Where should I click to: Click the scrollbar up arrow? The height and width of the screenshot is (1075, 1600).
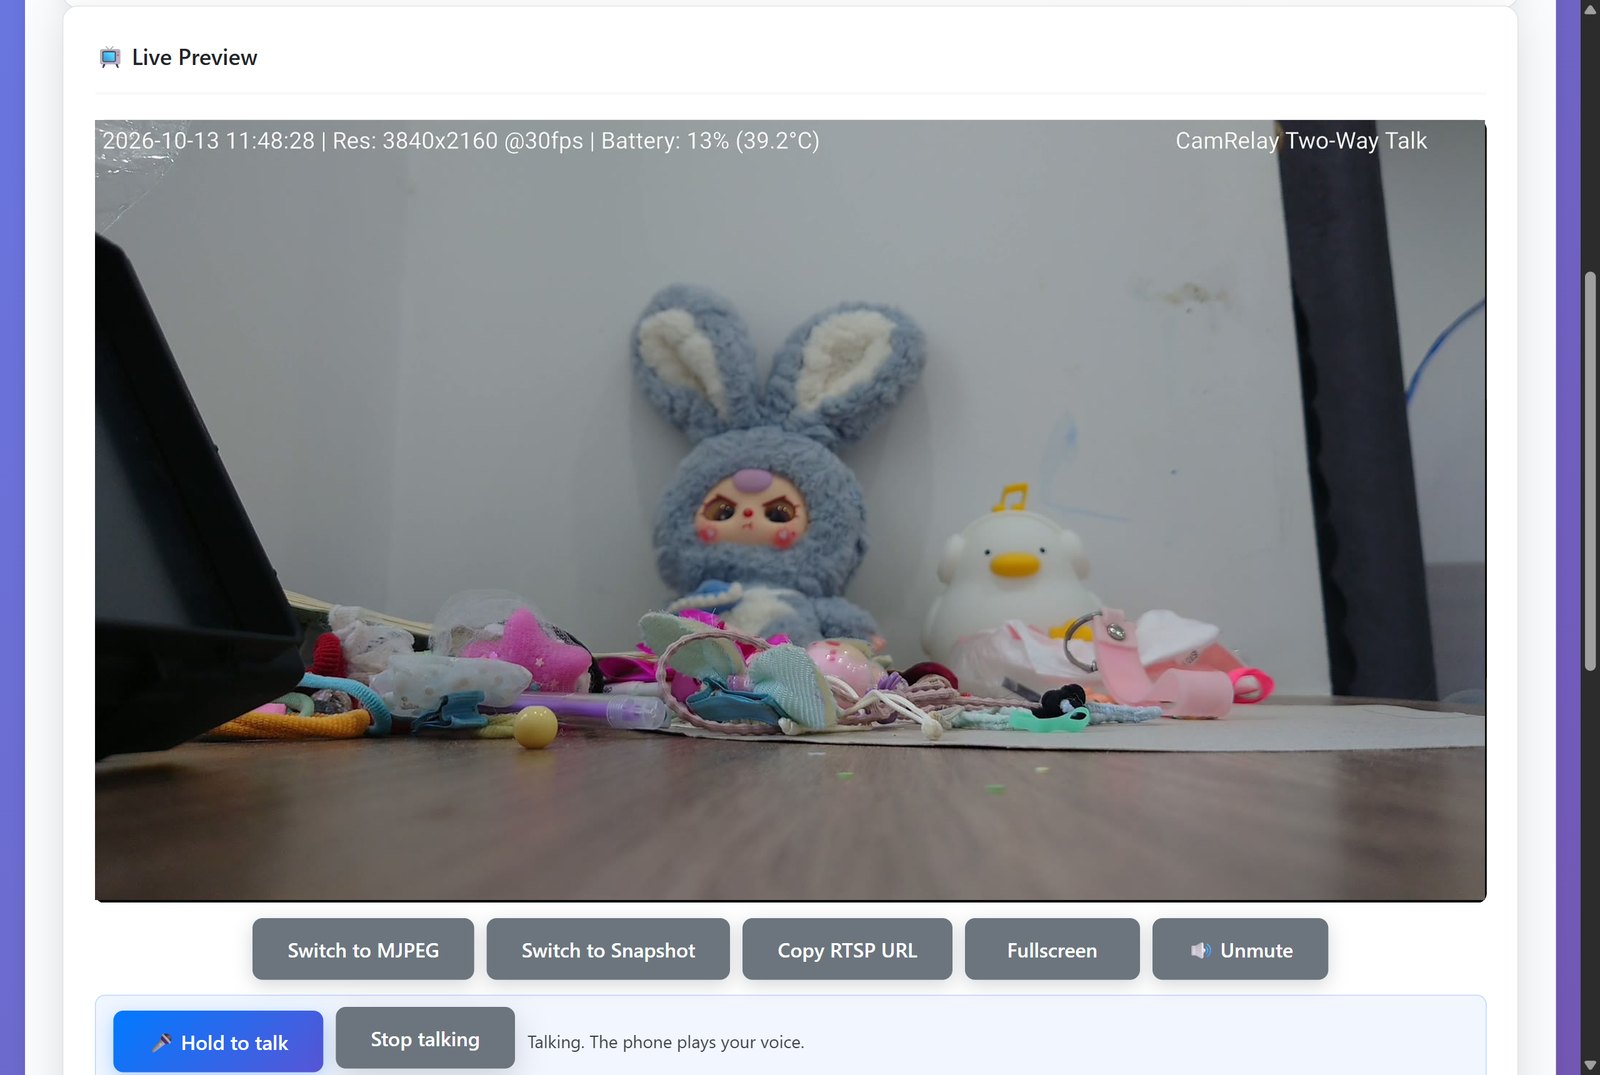pyautogui.click(x=1590, y=9)
